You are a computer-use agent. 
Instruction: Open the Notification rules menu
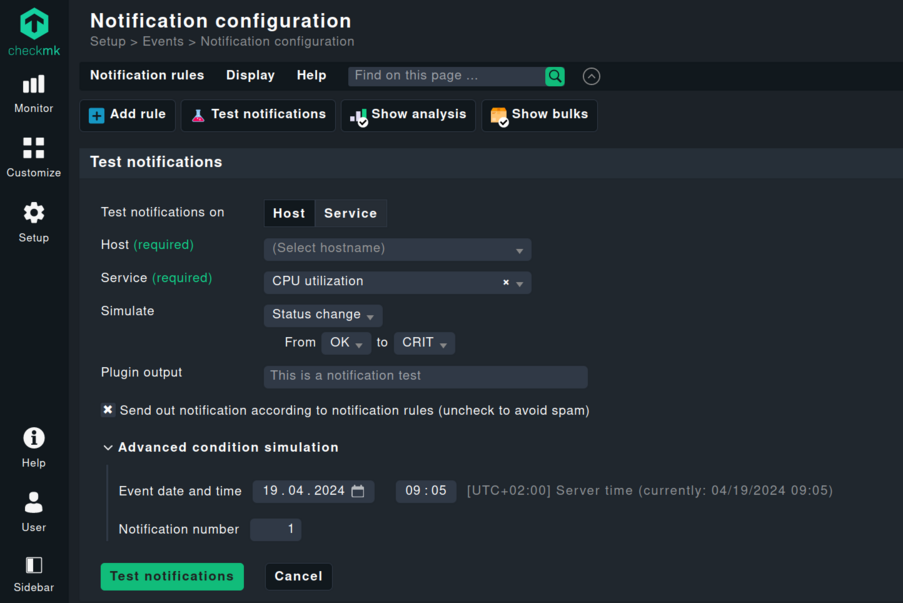coord(147,76)
